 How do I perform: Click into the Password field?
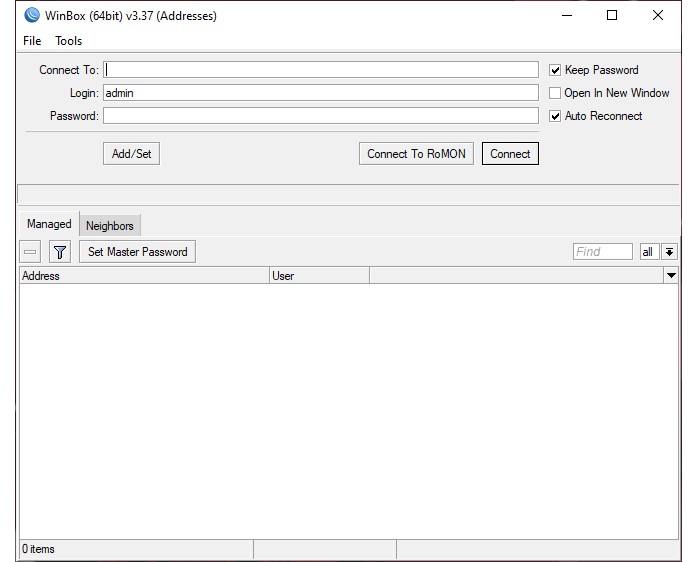[x=321, y=116]
